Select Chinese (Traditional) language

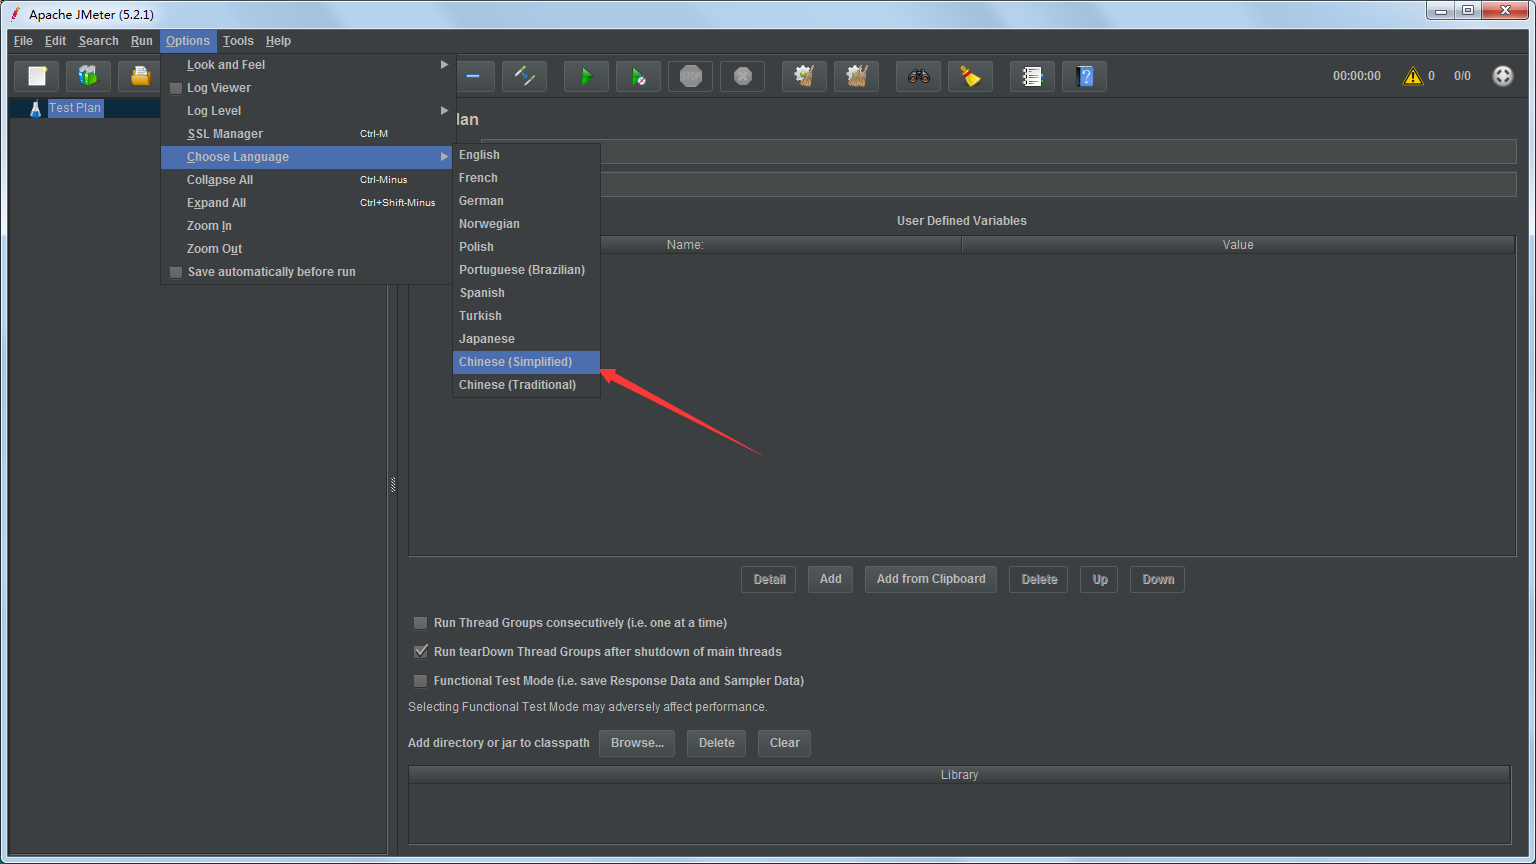tap(526, 385)
